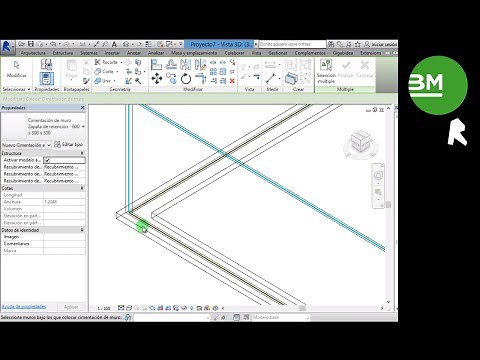Click the Open folder icon in quick access toolbar
480x360 pixels.
point(22,44)
